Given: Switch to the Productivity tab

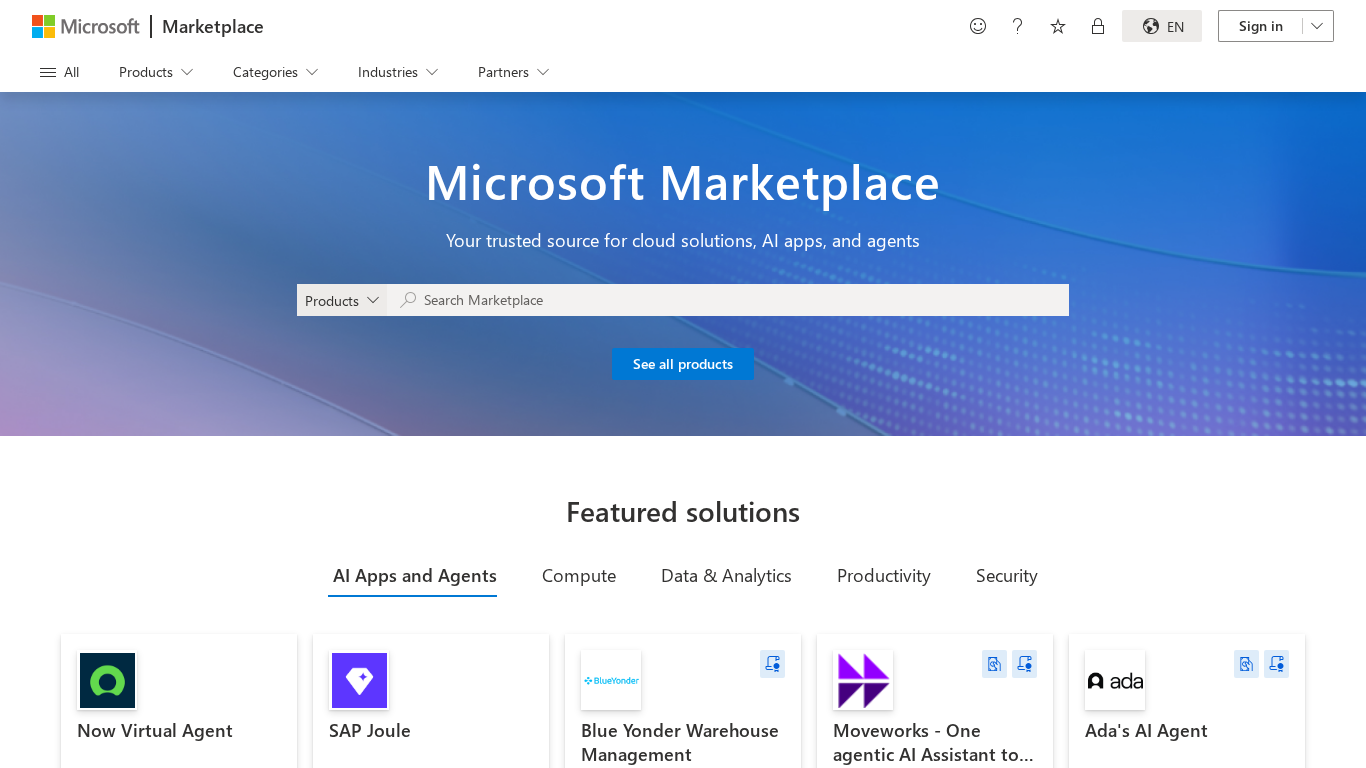Looking at the screenshot, I should (x=884, y=576).
